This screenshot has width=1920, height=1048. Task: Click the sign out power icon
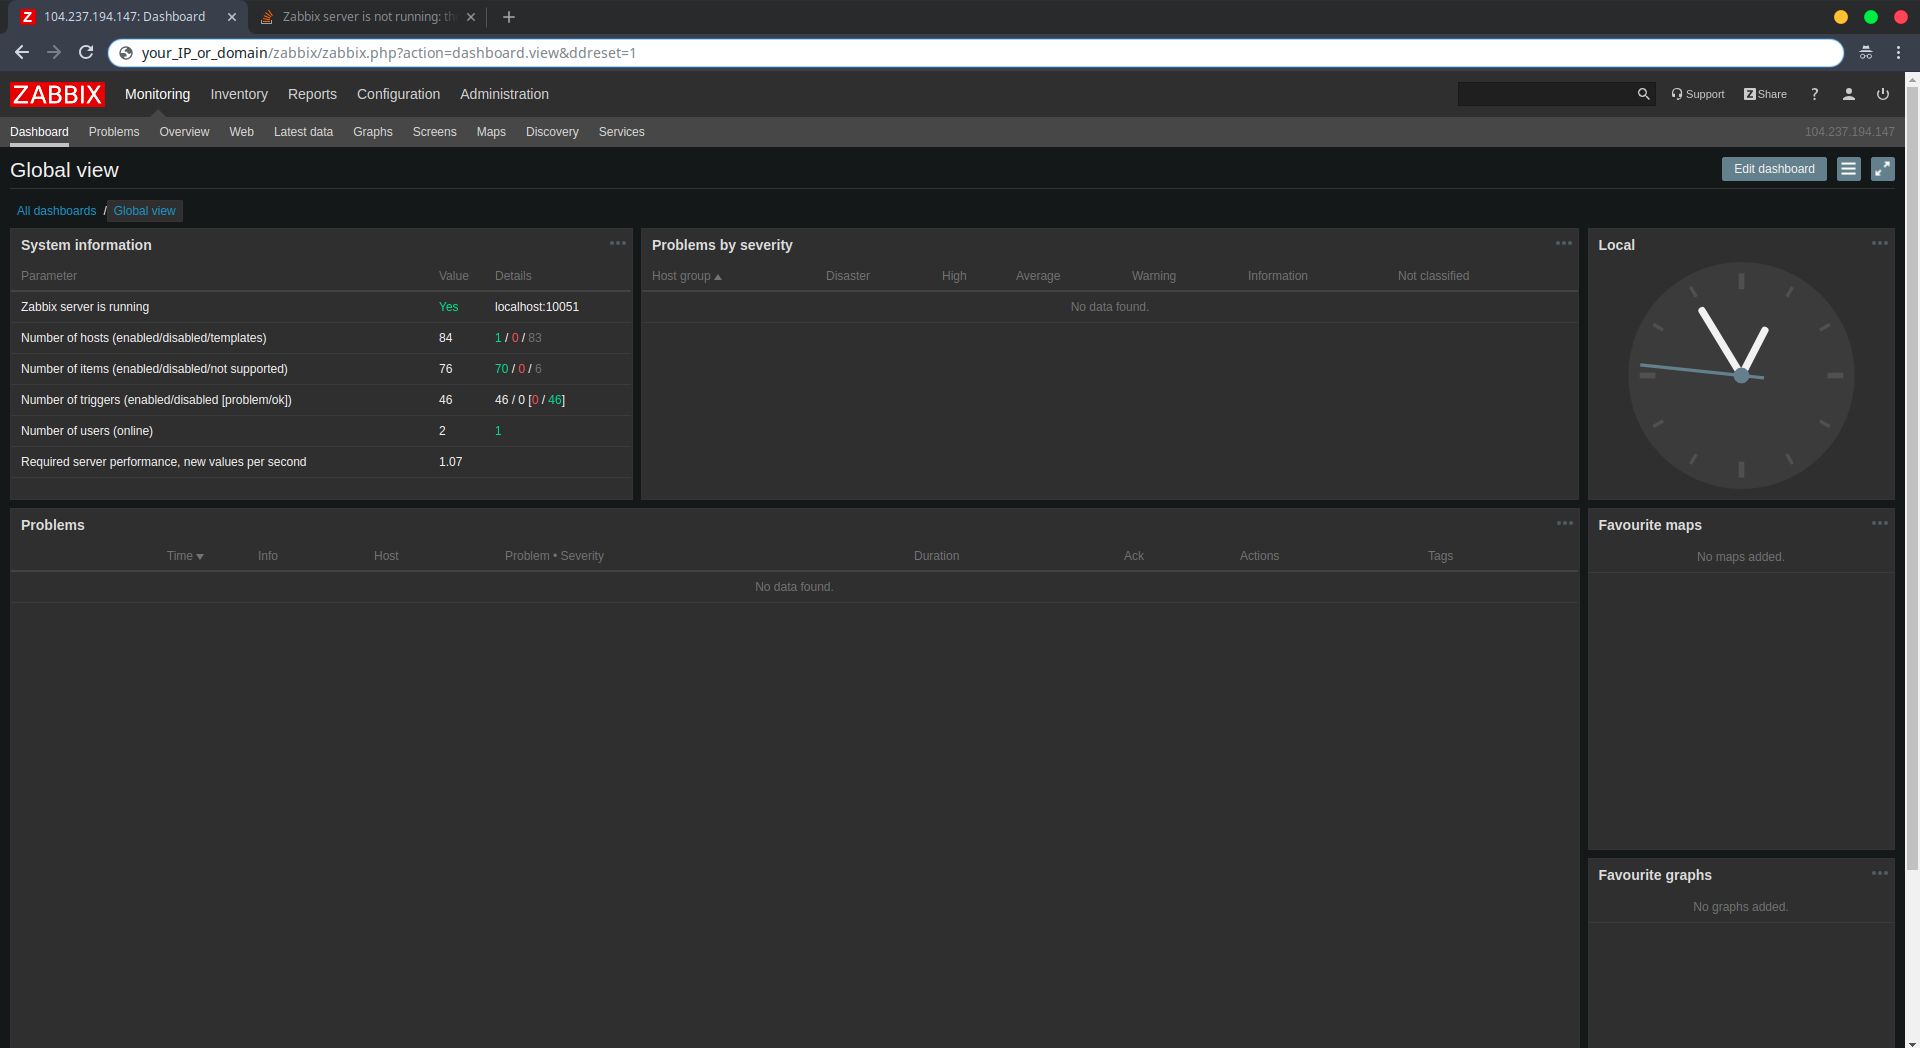(1883, 94)
